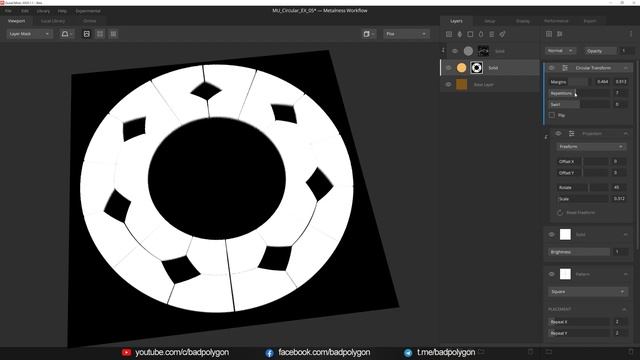Click the orange sphere material of Solid layer
The image size is (640, 360).
pos(461,68)
